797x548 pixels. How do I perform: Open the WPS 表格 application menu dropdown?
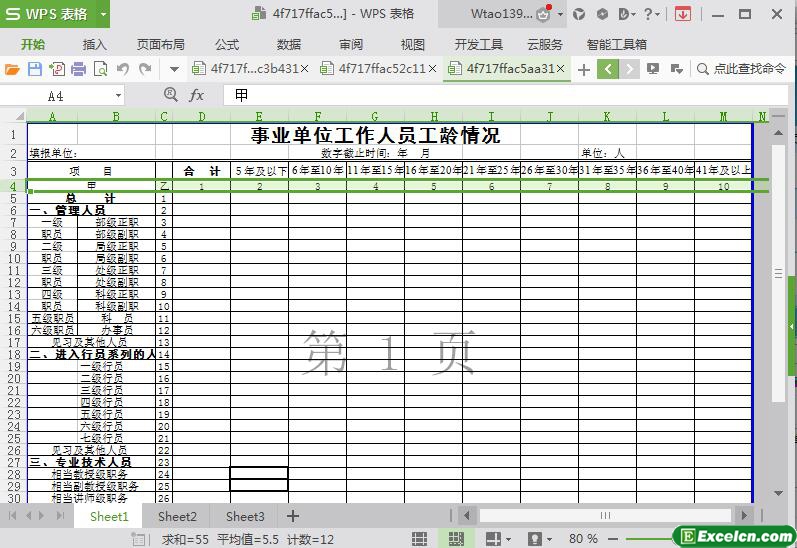point(103,14)
